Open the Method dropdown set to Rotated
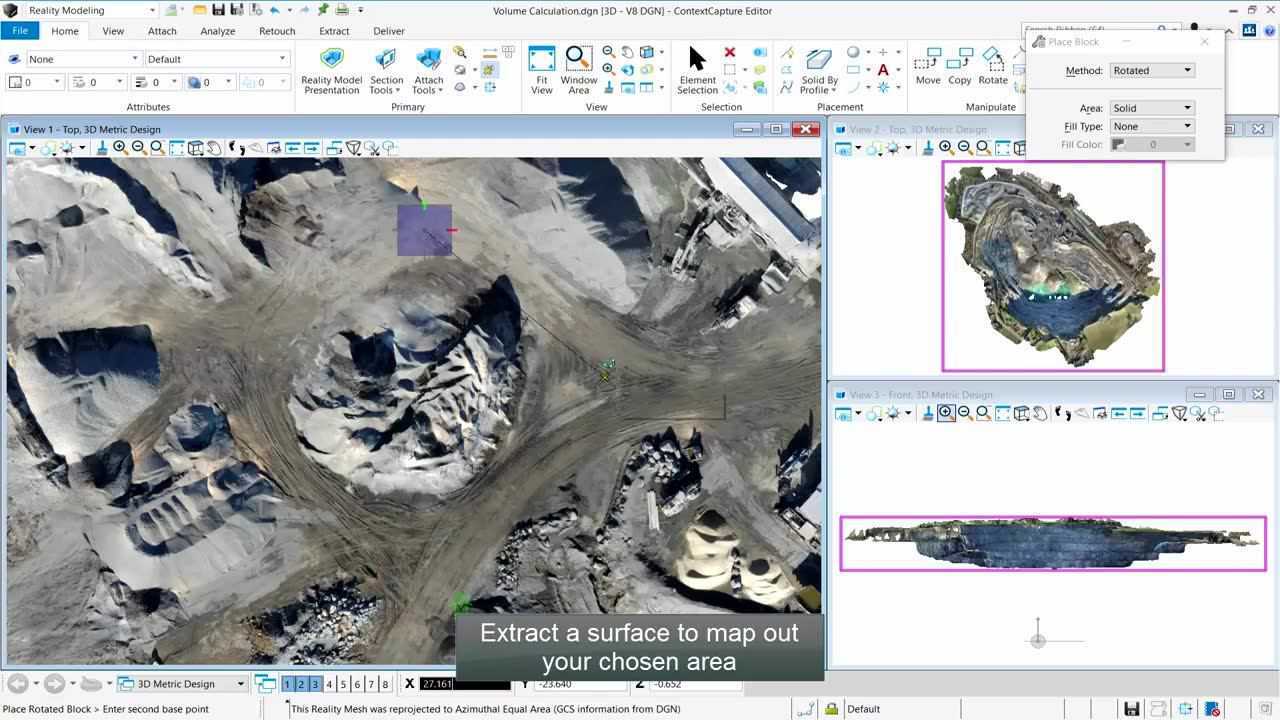The height and width of the screenshot is (720, 1280). [1152, 70]
